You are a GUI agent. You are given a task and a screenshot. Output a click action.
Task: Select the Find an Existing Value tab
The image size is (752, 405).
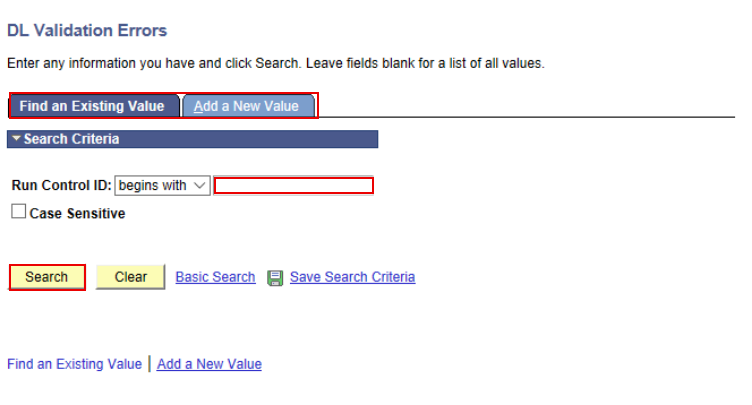94,106
